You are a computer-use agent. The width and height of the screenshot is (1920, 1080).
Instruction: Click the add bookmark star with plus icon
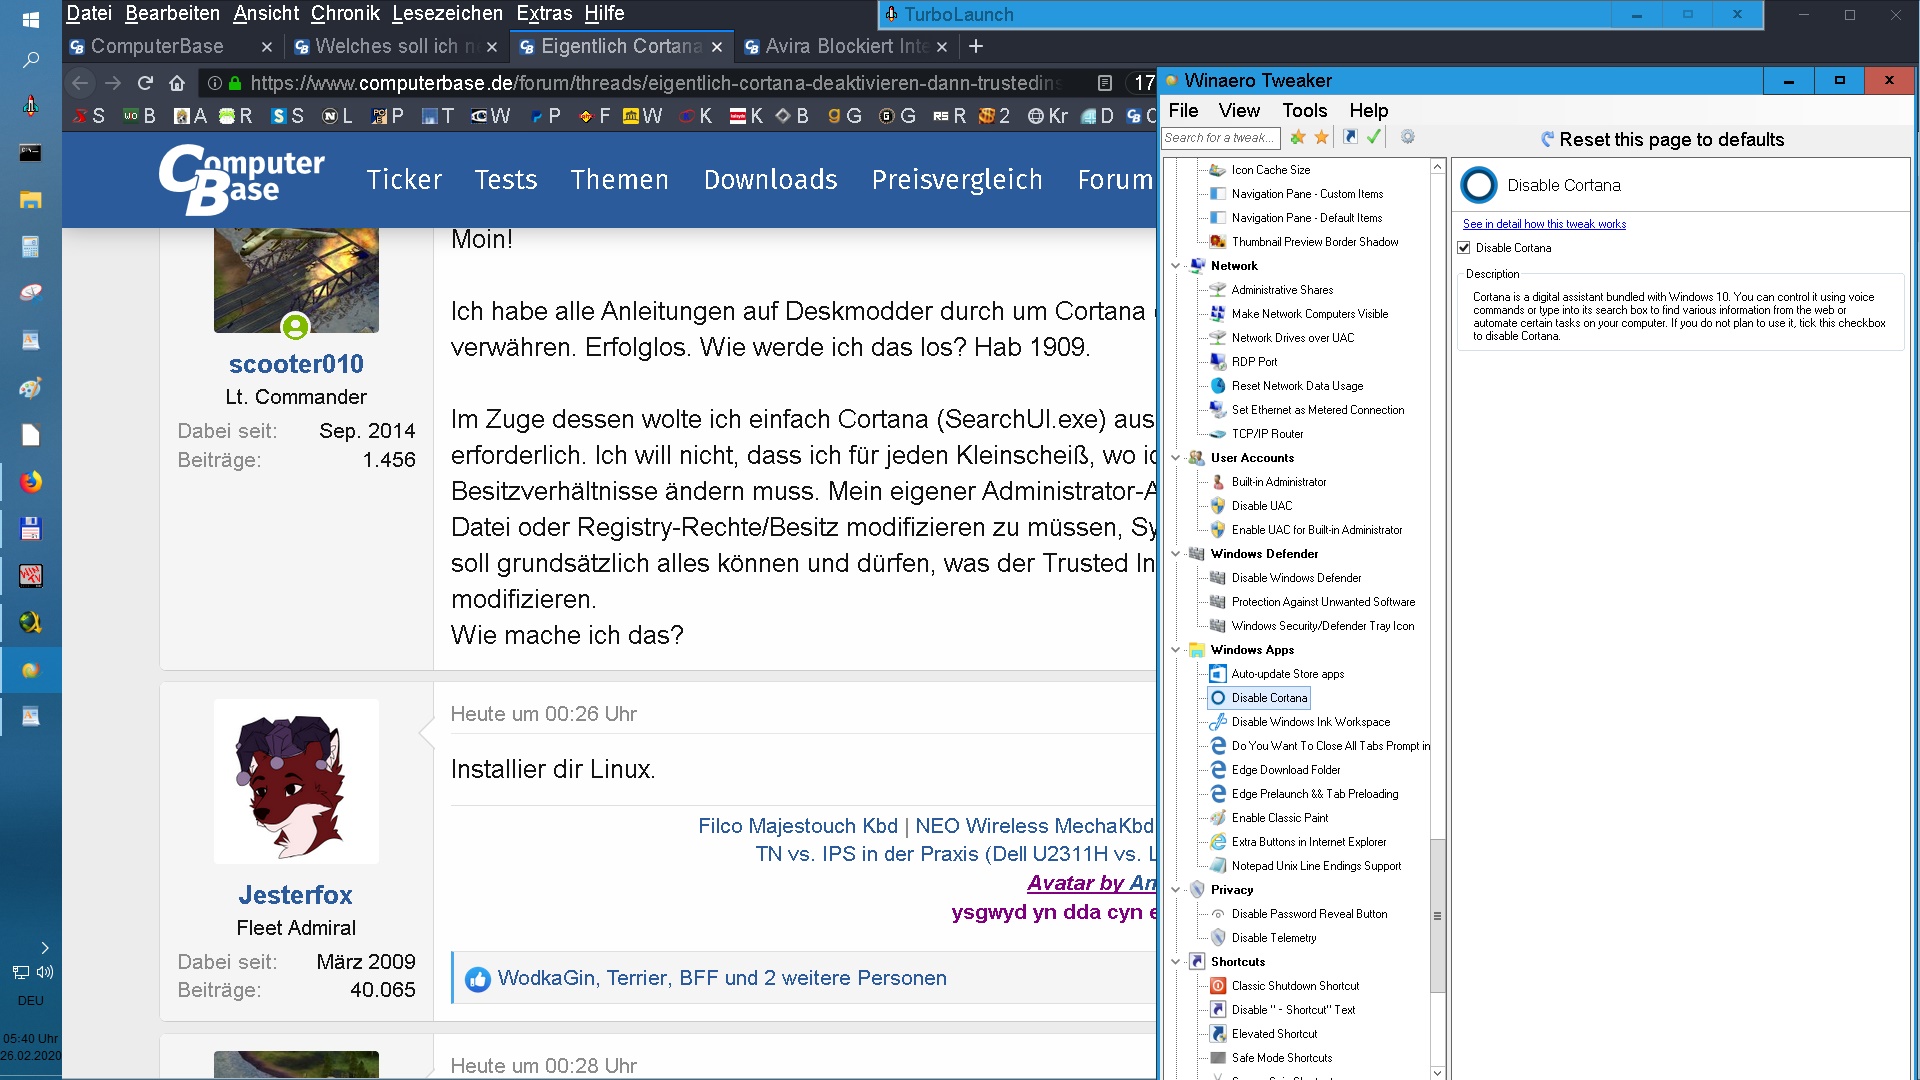1298,138
